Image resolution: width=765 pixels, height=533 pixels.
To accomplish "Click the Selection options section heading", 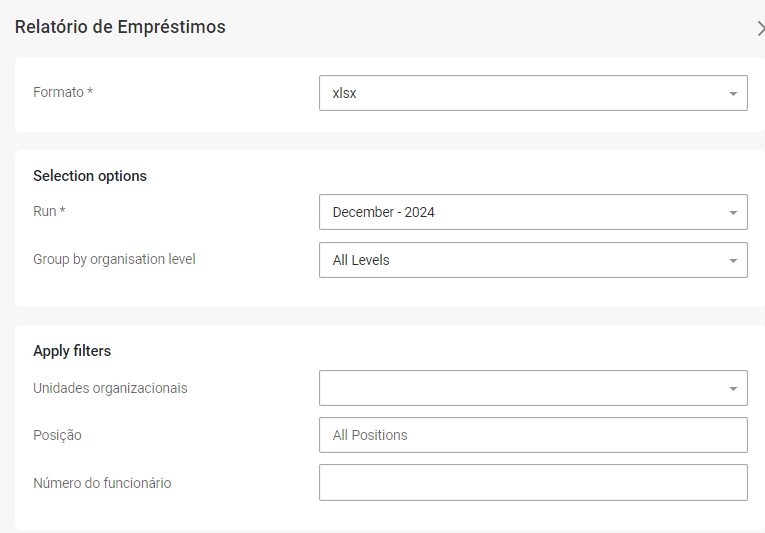I will (90, 176).
